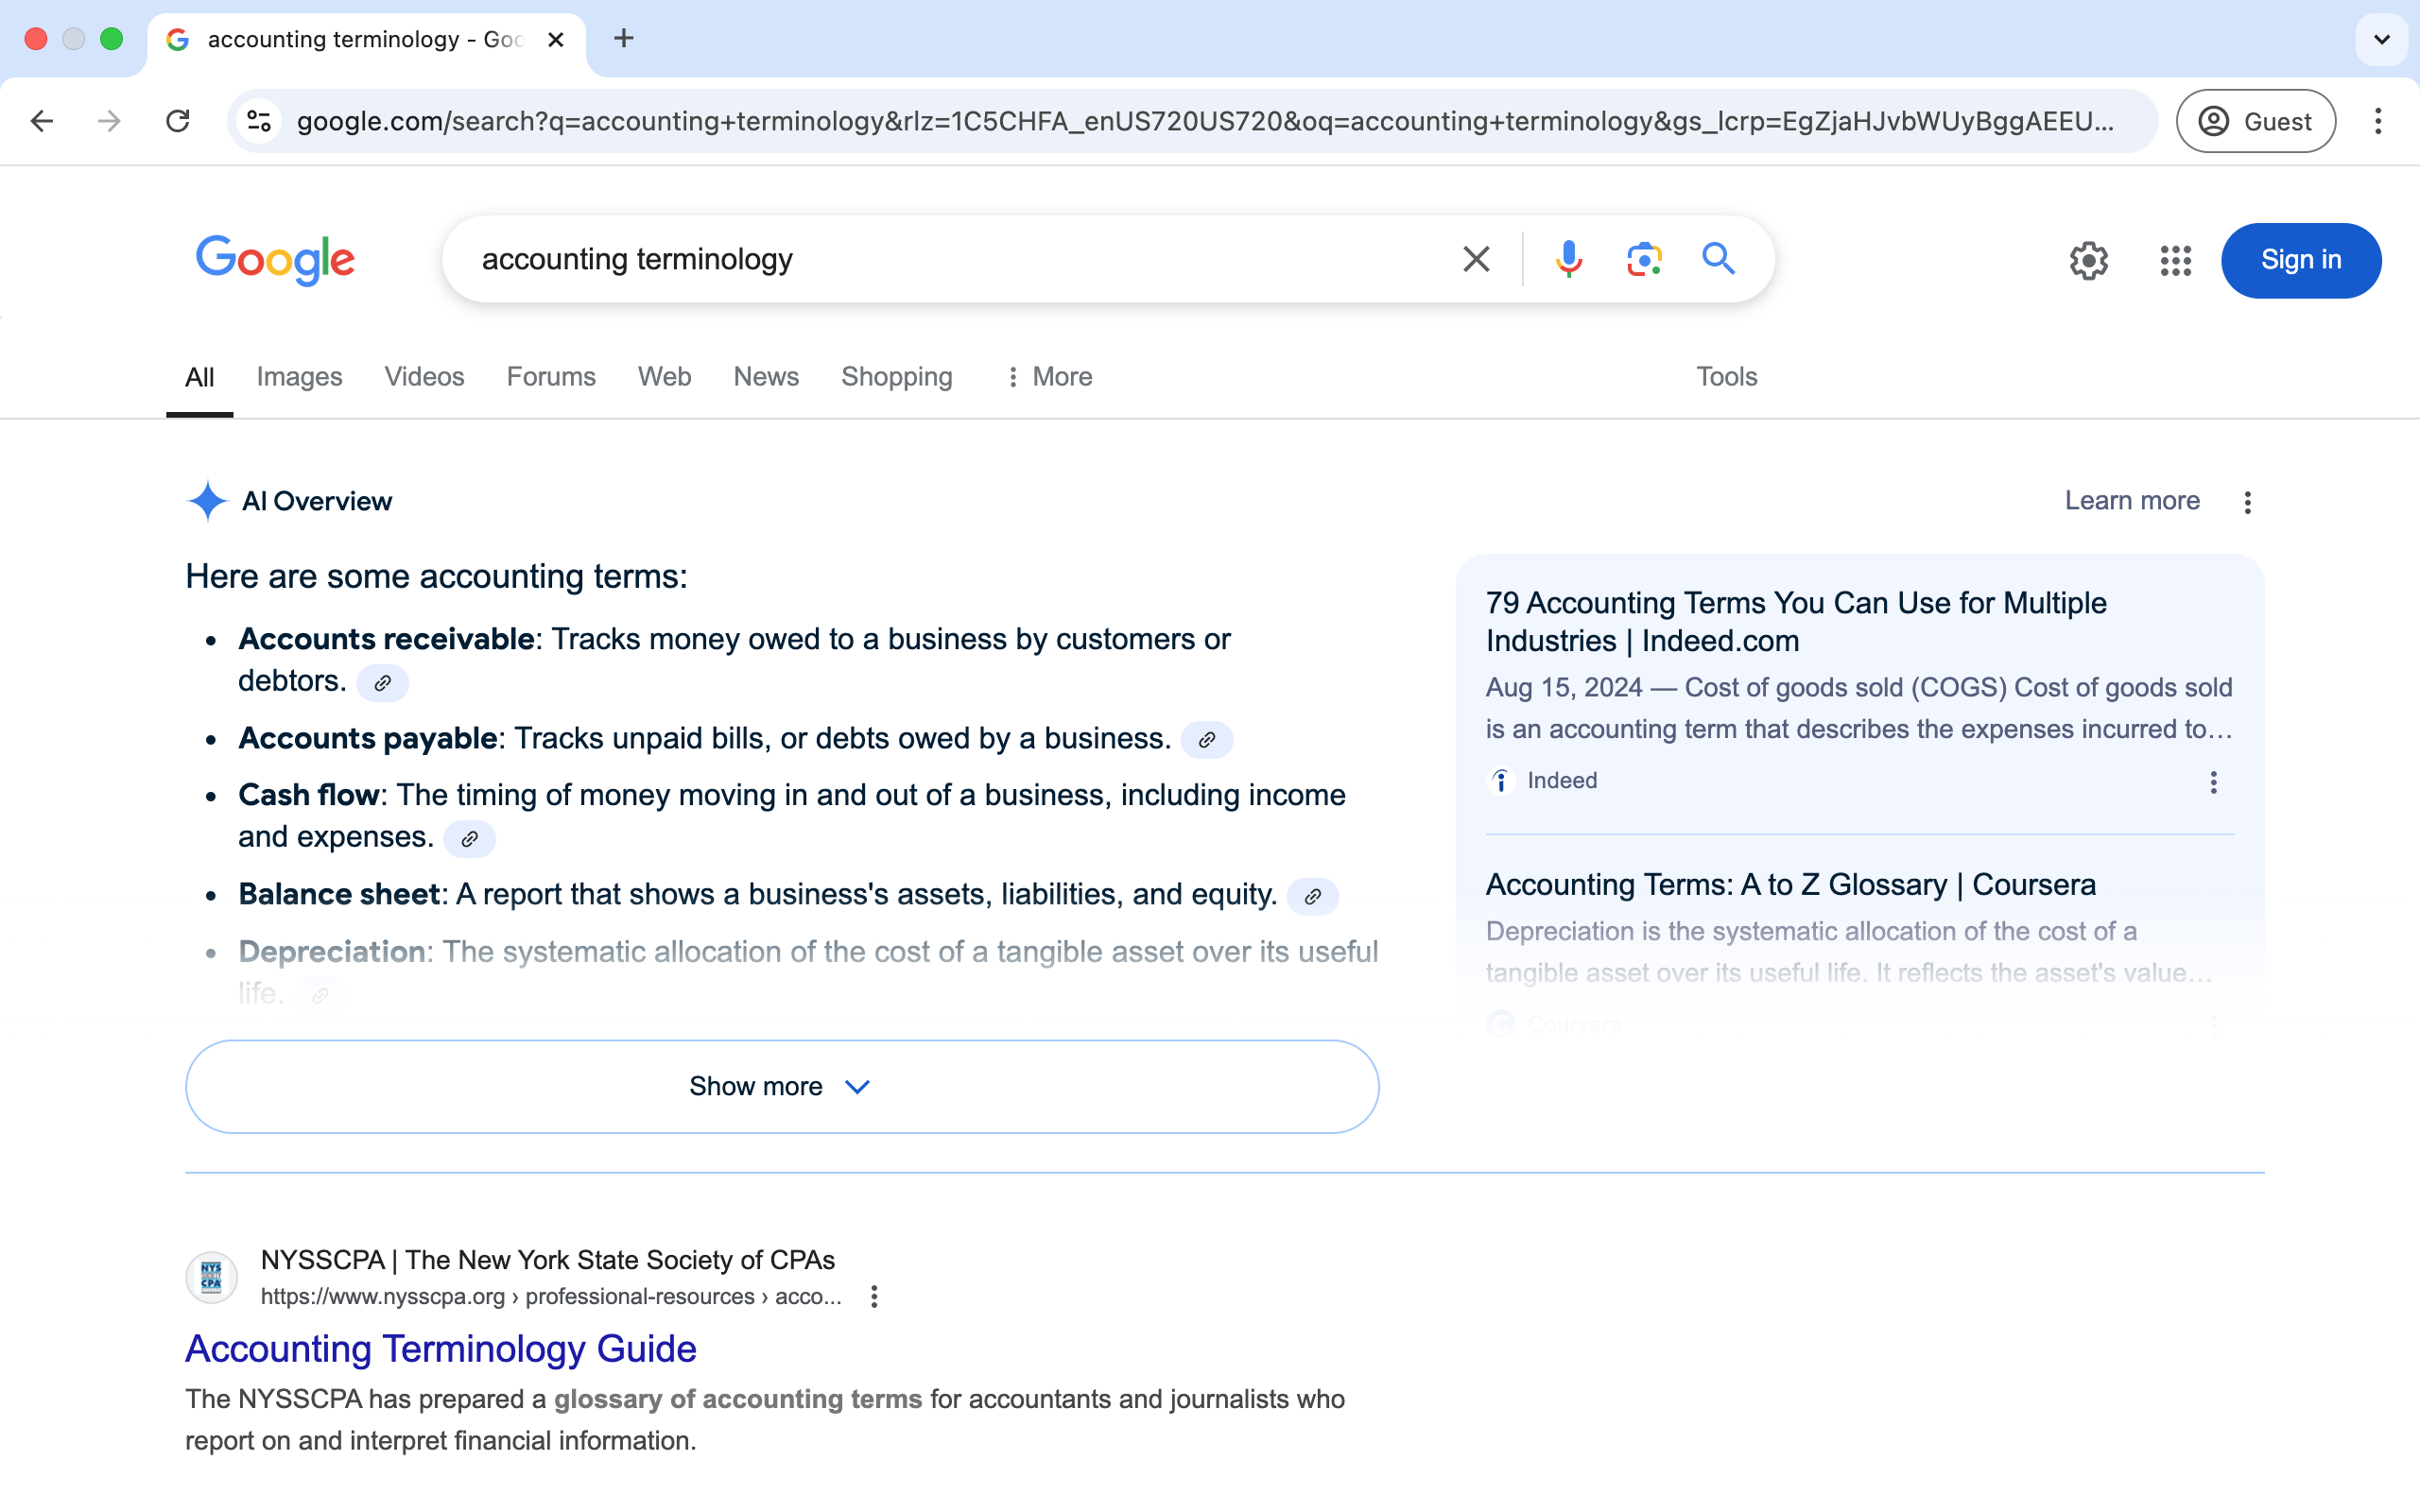The image size is (2420, 1512).
Task: Expand the tab search dropdown arrow
Action: click(2382, 39)
